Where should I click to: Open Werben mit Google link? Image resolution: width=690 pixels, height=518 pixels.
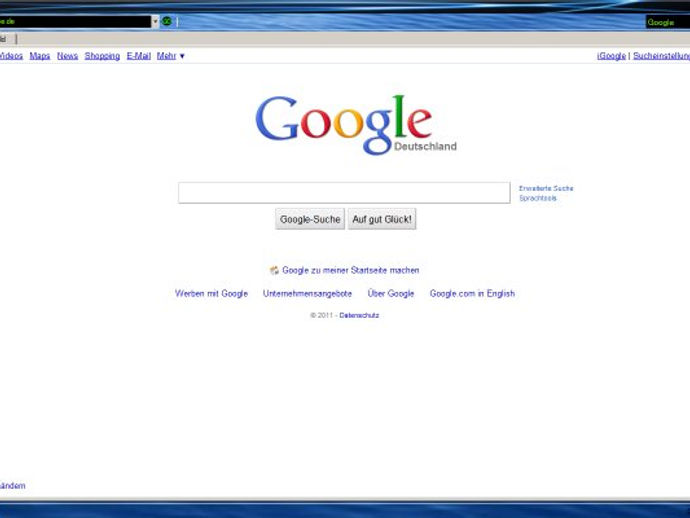211,294
